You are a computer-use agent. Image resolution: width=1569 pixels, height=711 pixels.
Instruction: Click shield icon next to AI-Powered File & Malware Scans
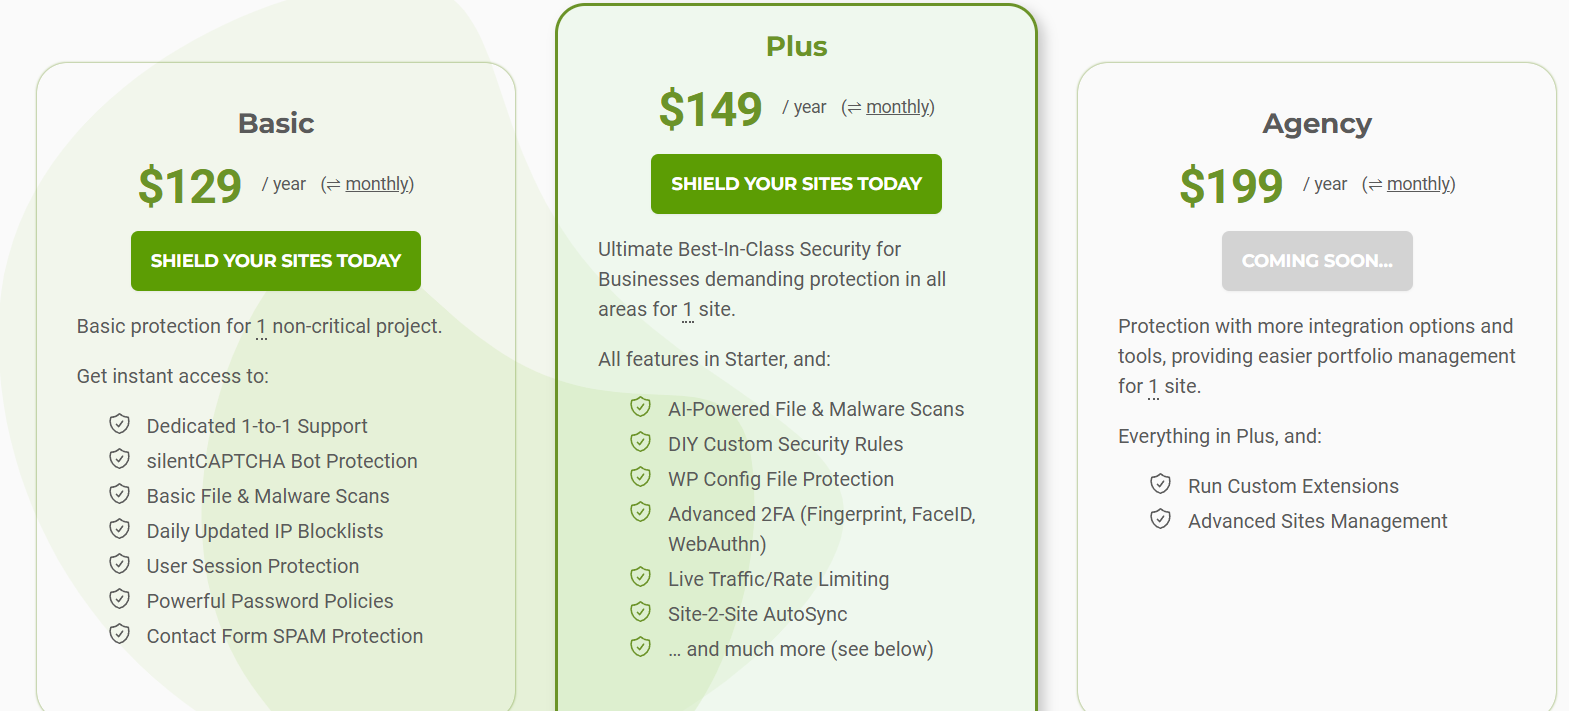[x=641, y=407]
